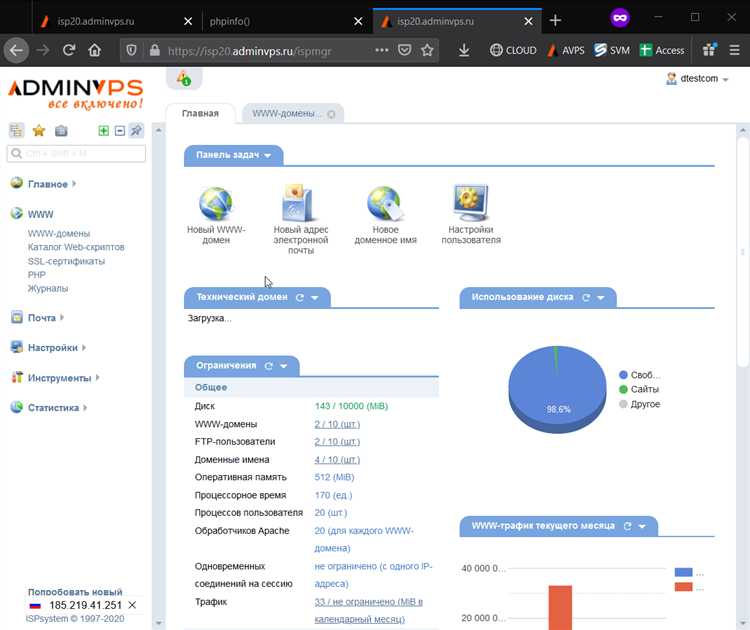Expand the Главное menu section
Screen dimensions: 750x630
tap(47, 184)
